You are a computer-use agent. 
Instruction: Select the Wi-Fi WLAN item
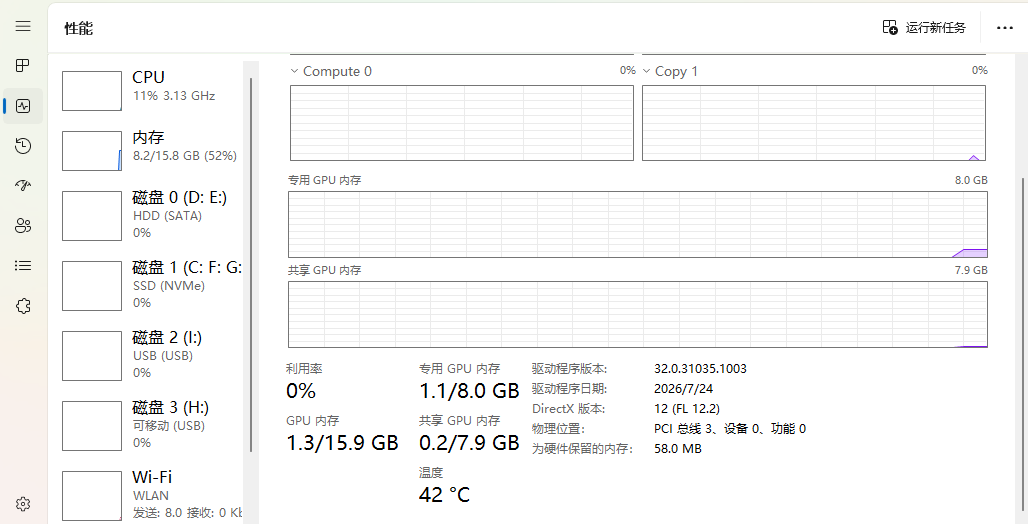152,495
